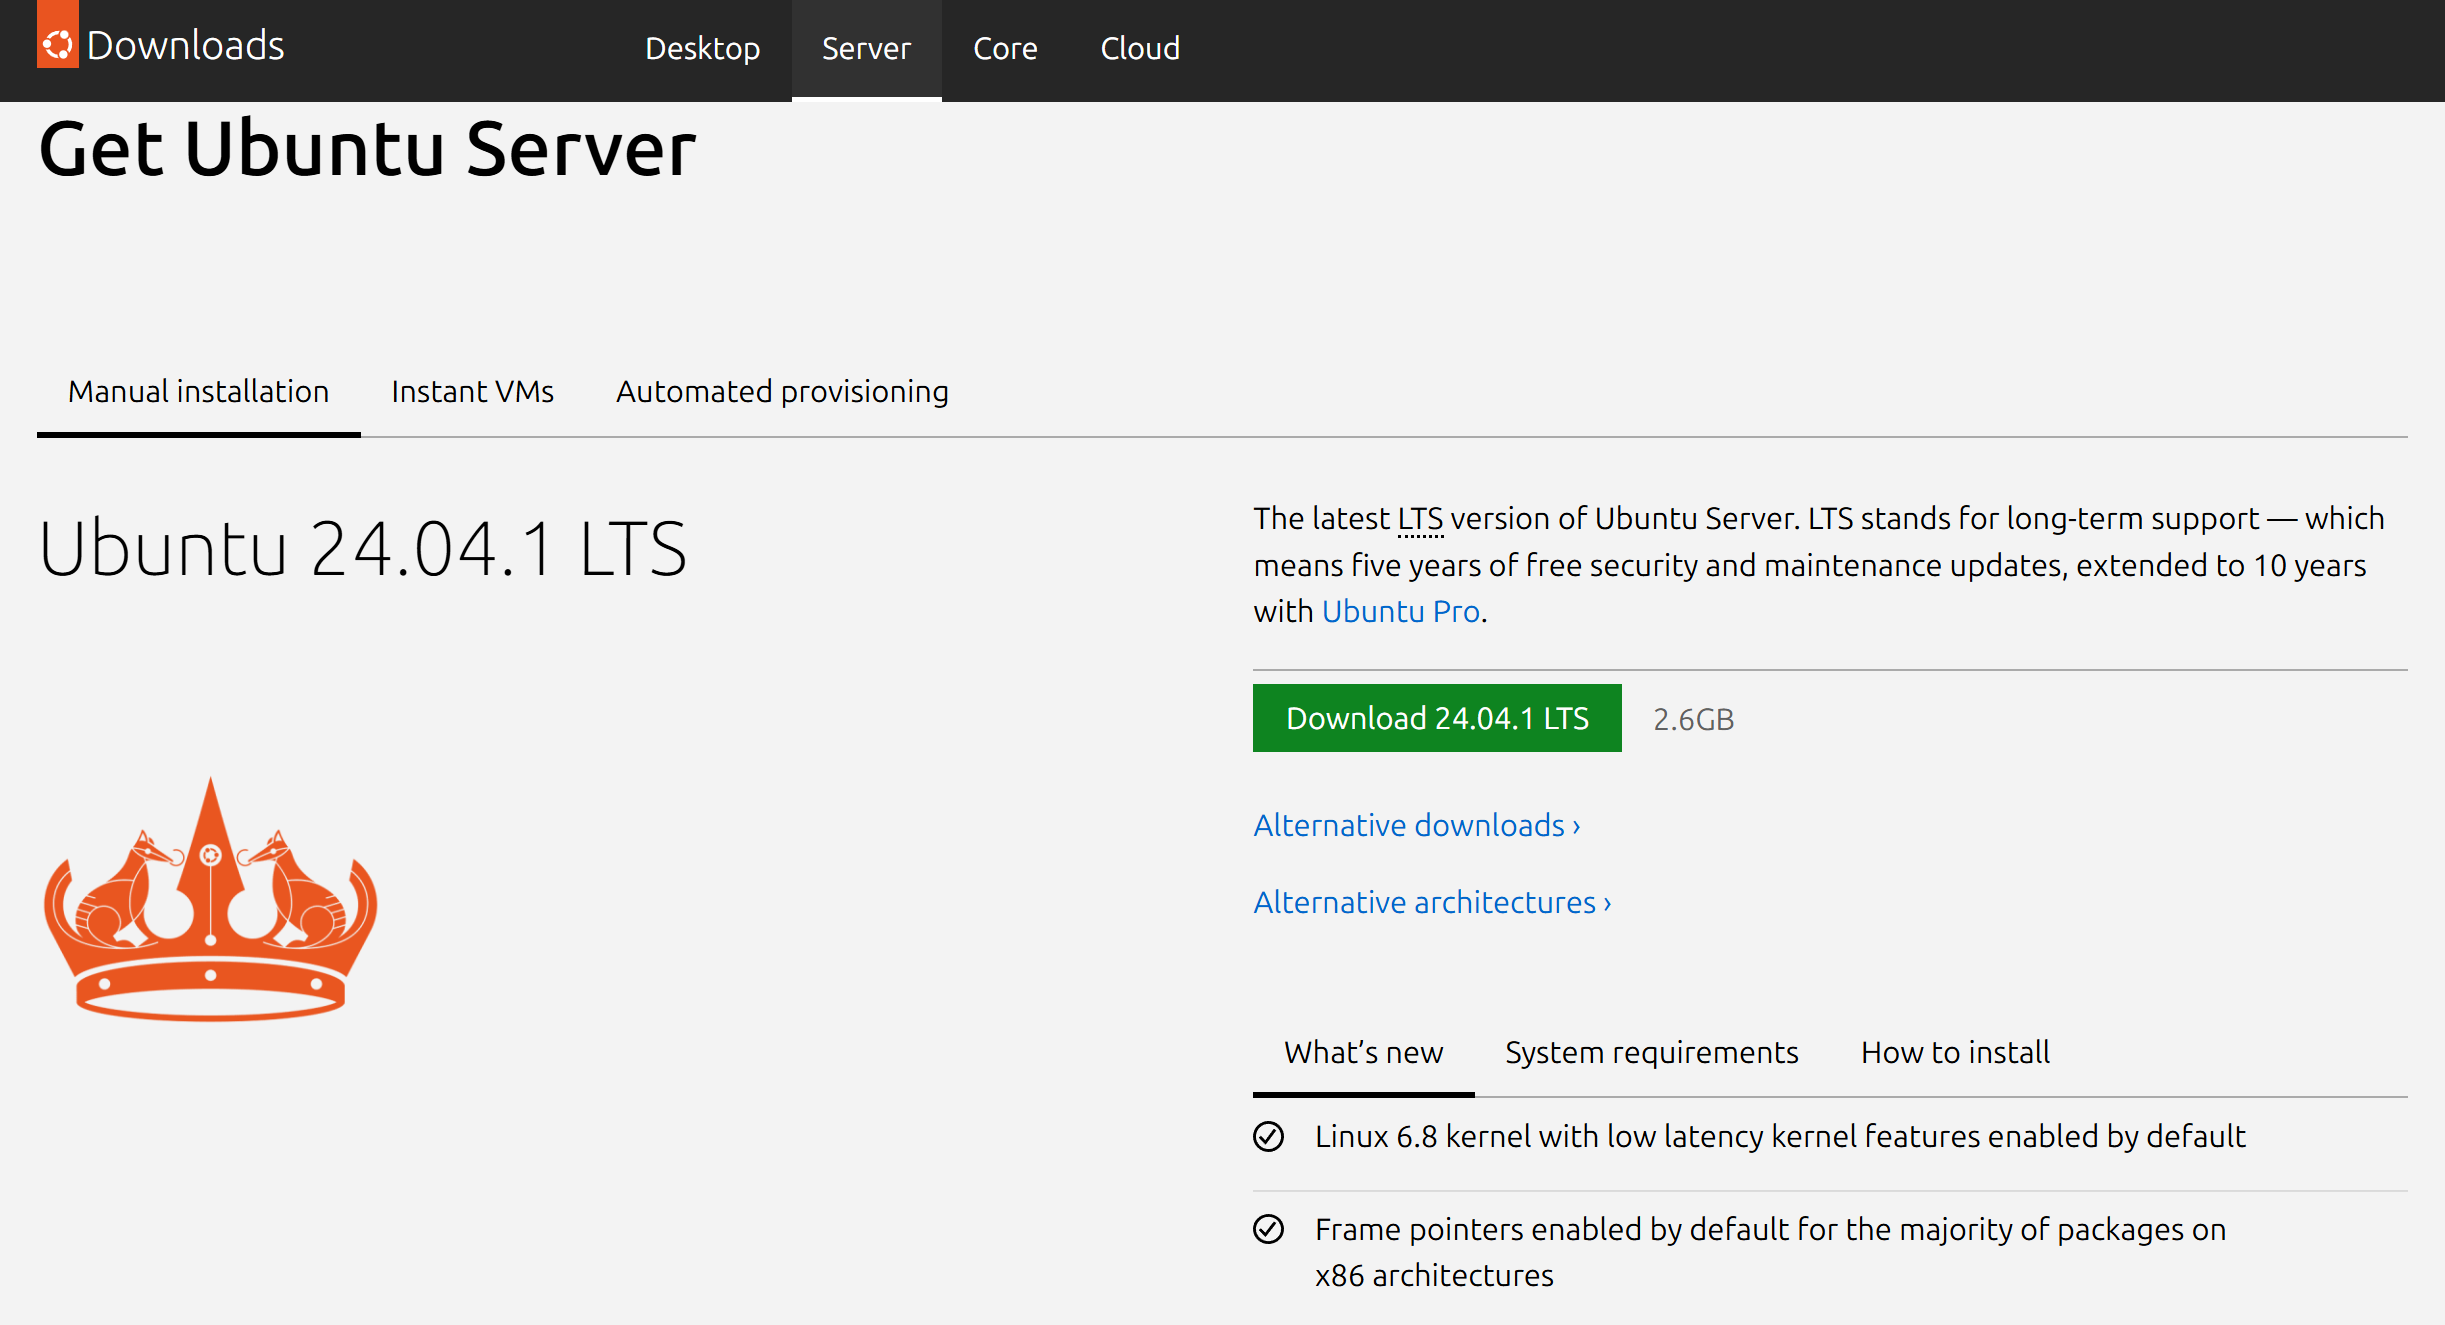2445x1325 pixels.
Task: Click the orange crown mascot image
Action: coord(210,899)
